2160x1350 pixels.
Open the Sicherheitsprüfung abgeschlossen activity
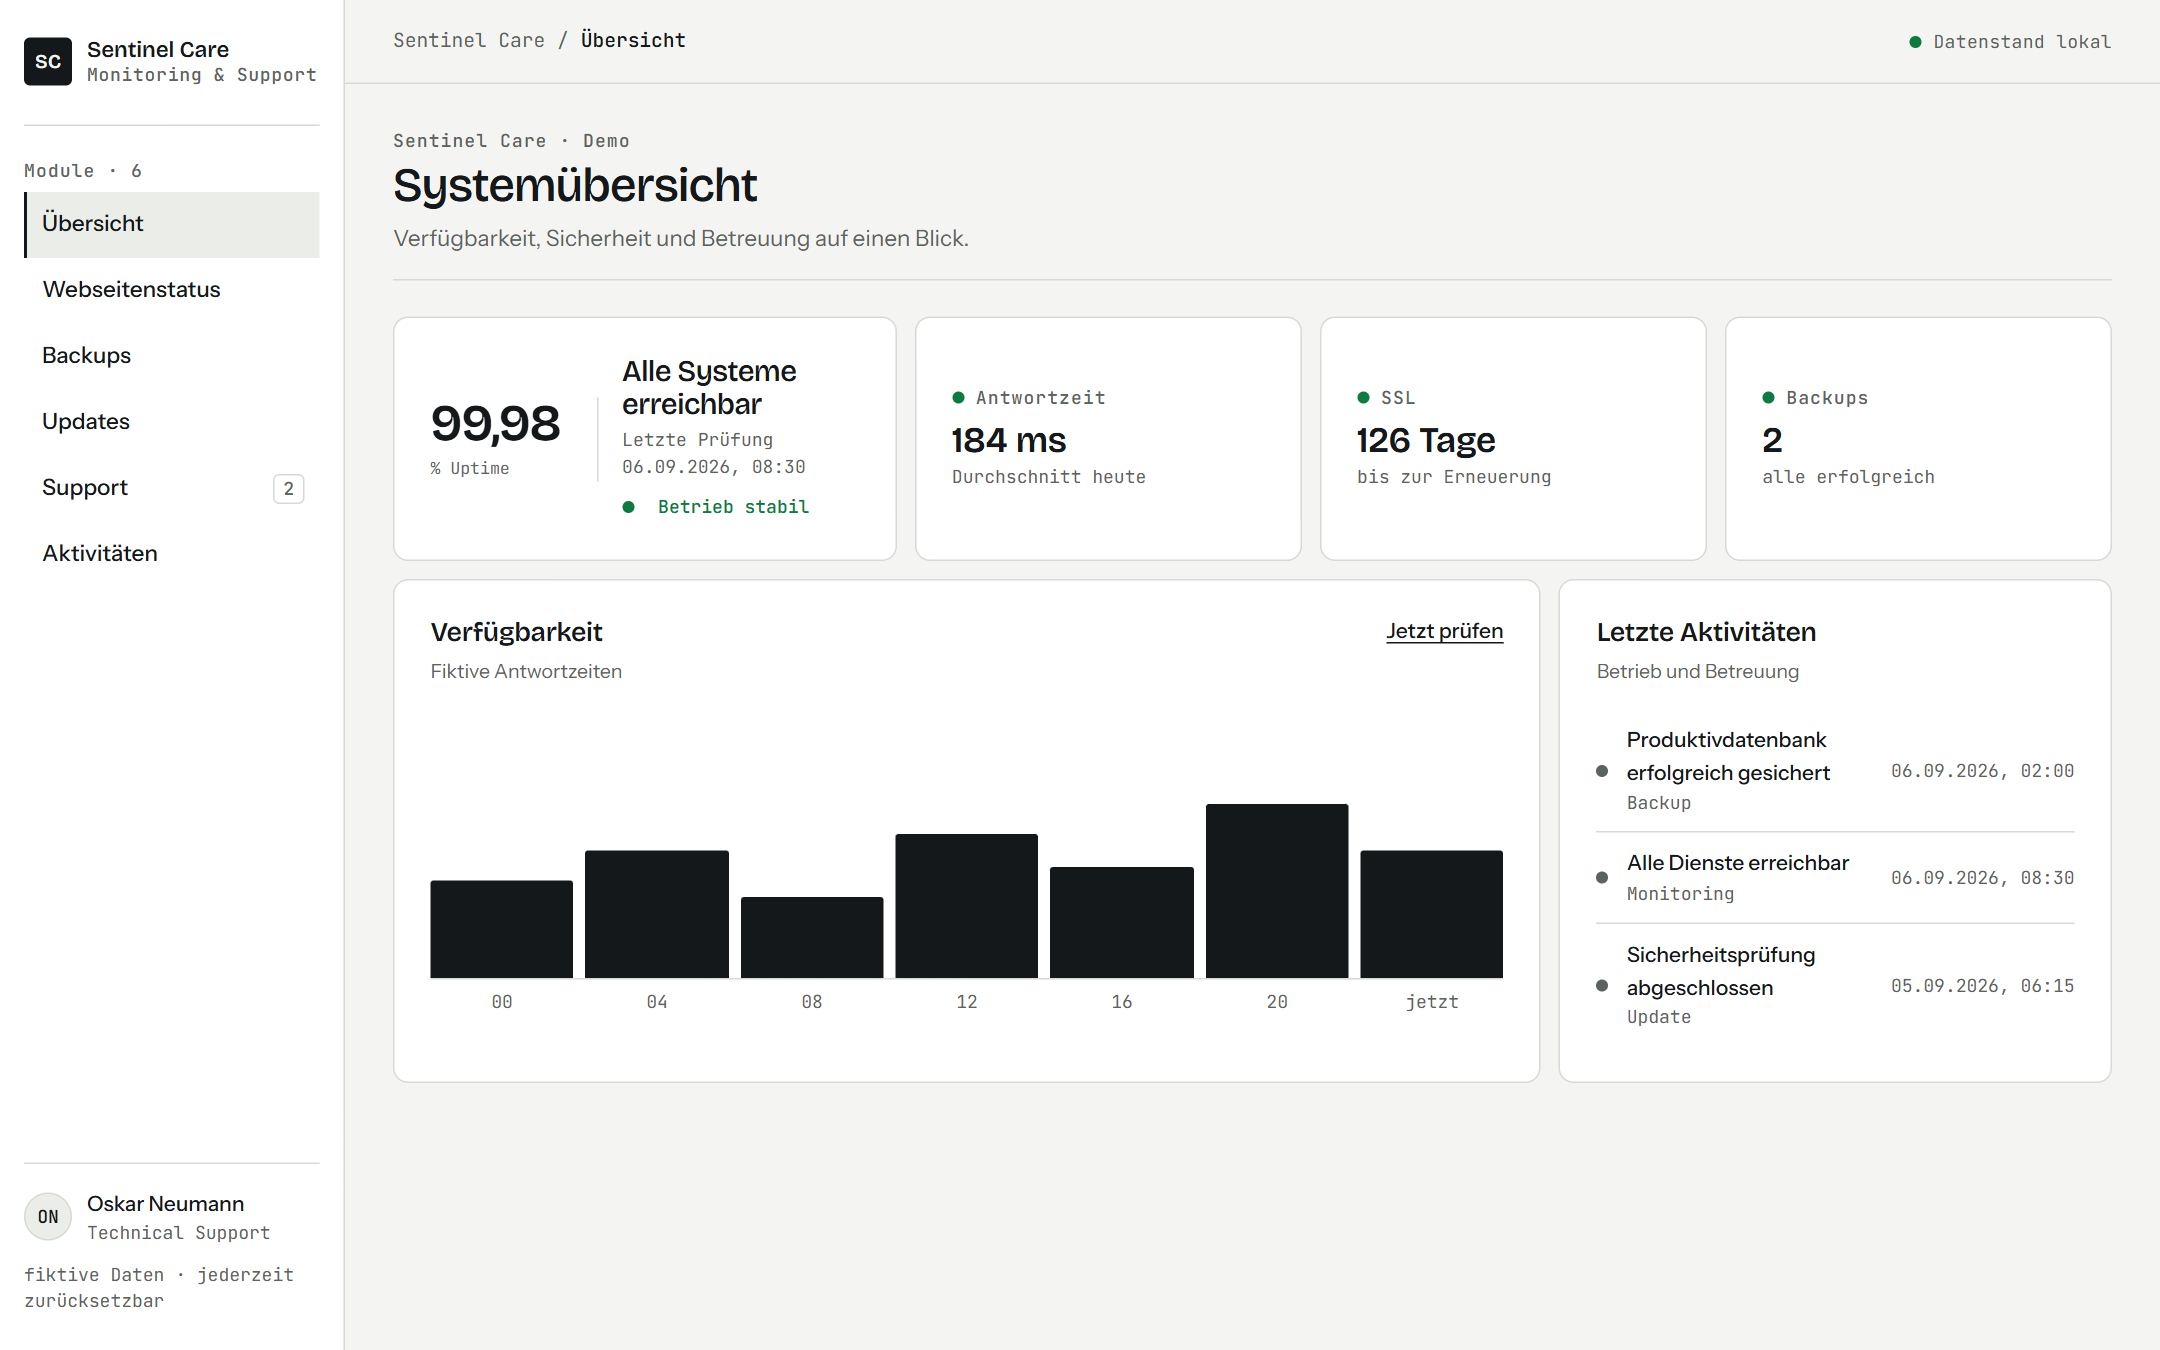point(1835,986)
